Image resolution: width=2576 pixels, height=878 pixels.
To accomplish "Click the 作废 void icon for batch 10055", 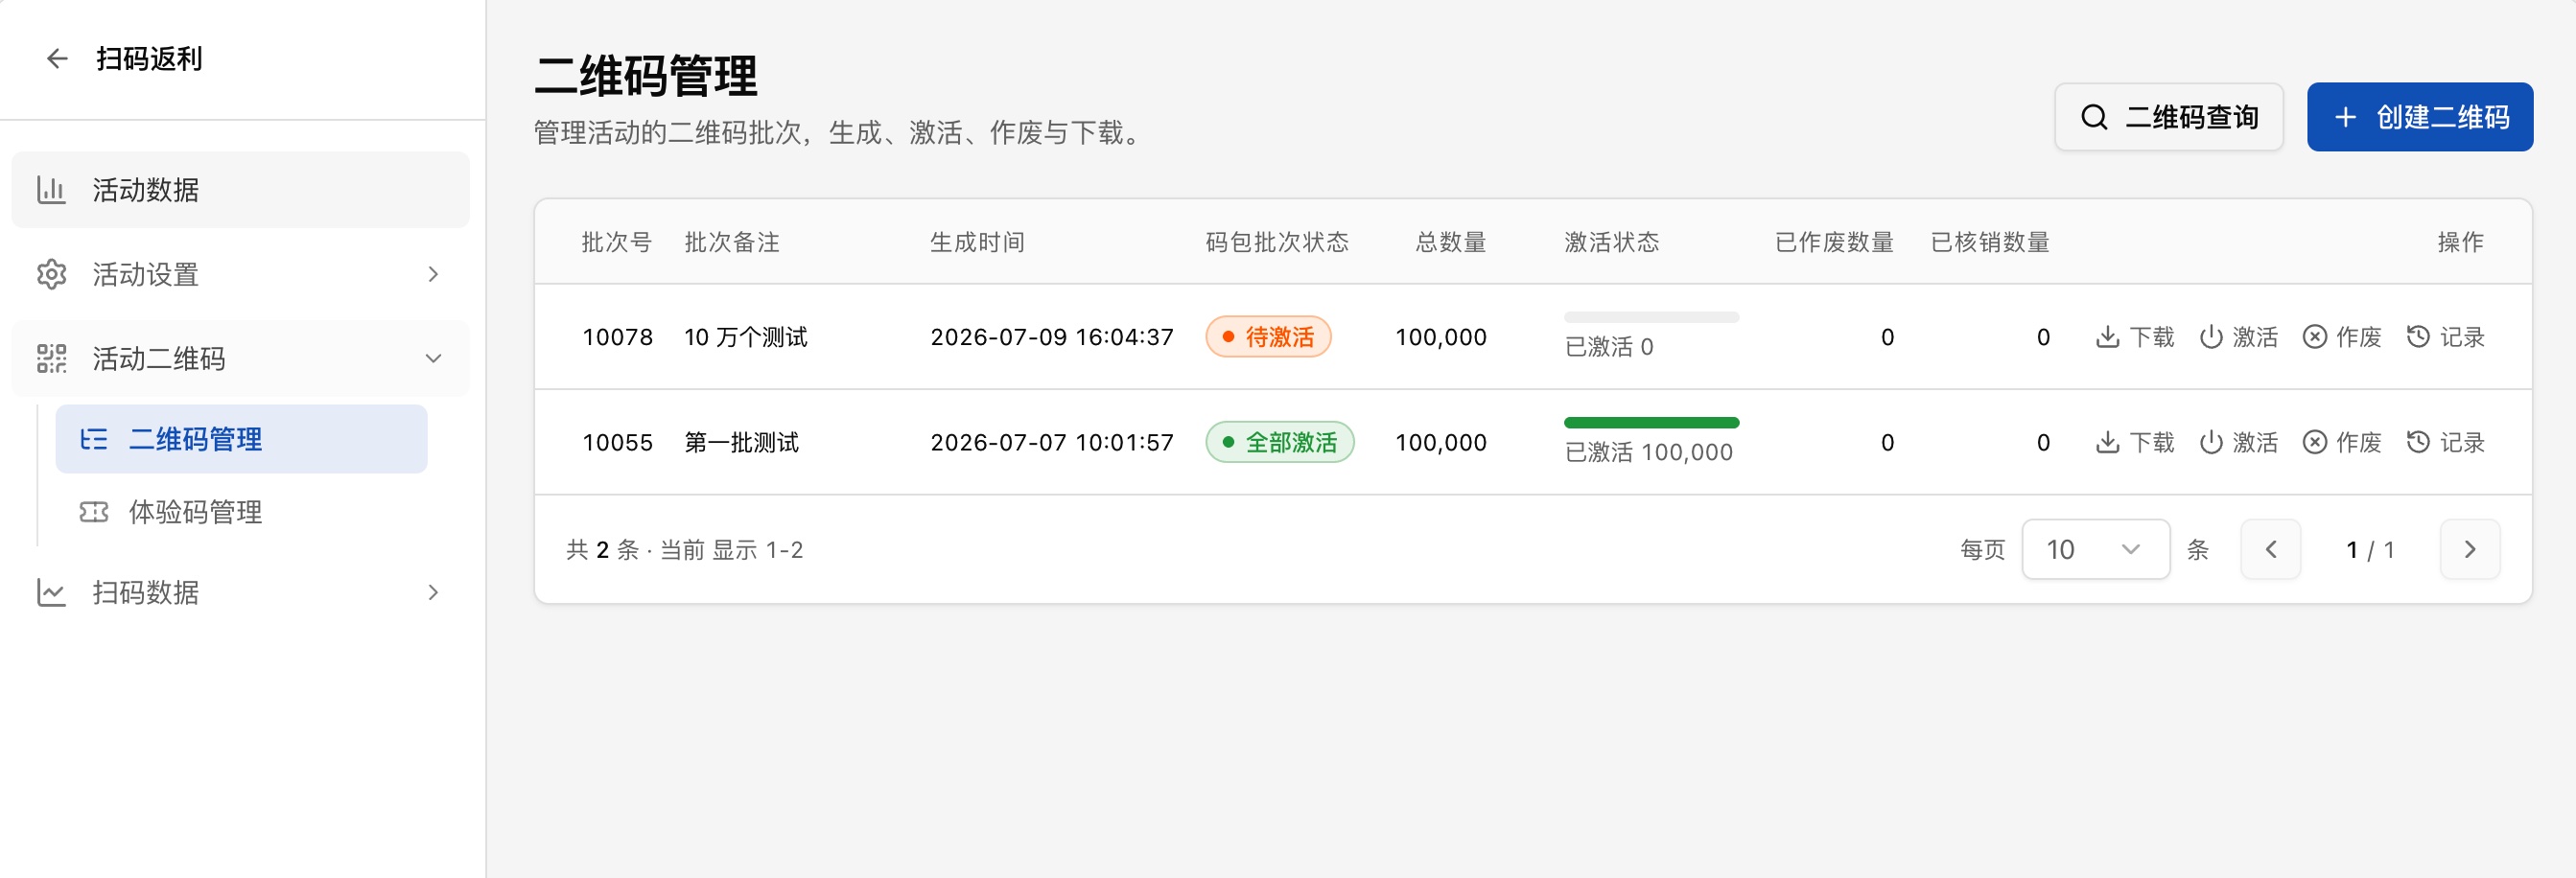I will click(x=2314, y=442).
